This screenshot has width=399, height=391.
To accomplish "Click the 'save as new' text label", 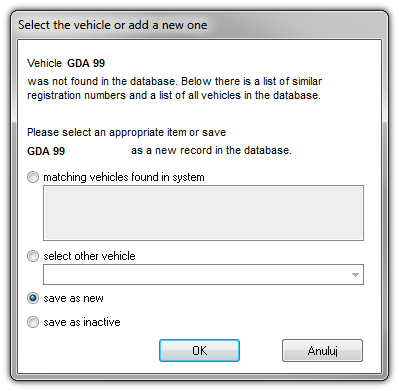I will coord(73,298).
